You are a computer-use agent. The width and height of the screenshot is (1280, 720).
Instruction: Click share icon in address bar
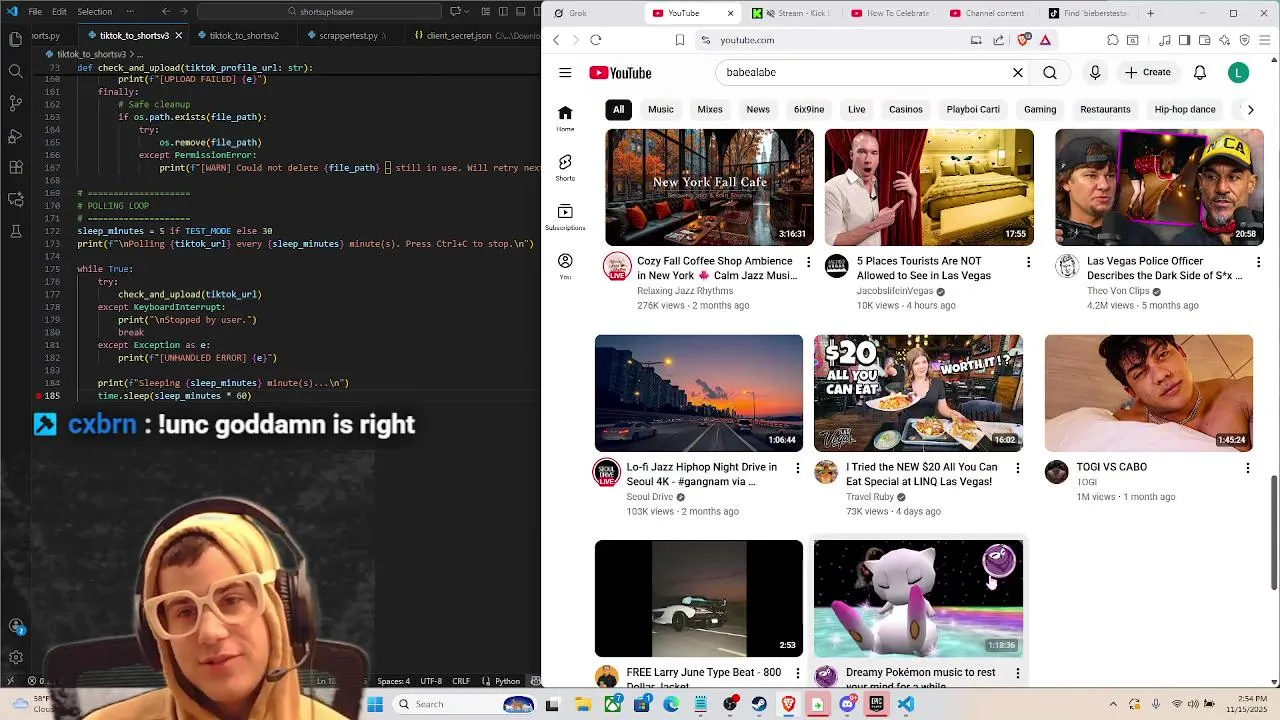(x=998, y=40)
